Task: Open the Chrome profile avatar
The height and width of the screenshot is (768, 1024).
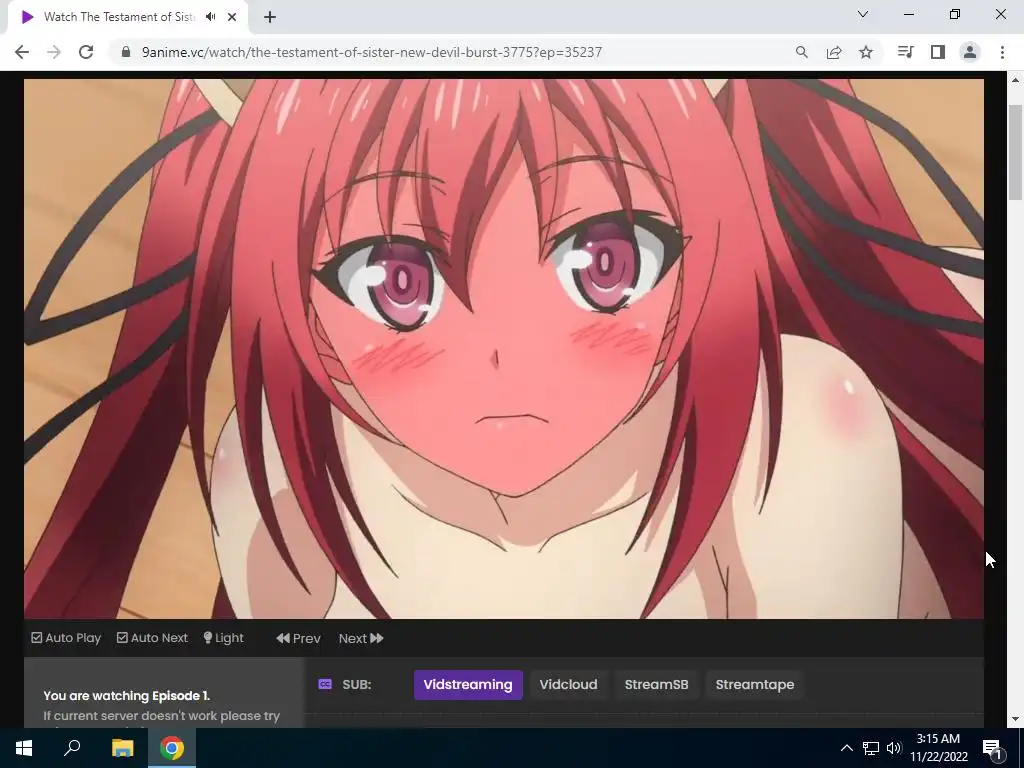Action: [x=970, y=52]
